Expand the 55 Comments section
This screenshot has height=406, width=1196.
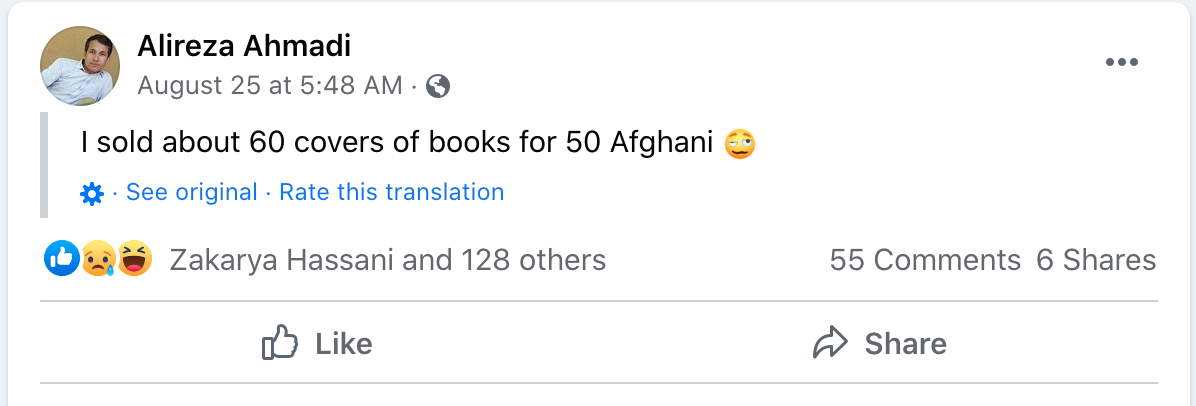pos(925,261)
